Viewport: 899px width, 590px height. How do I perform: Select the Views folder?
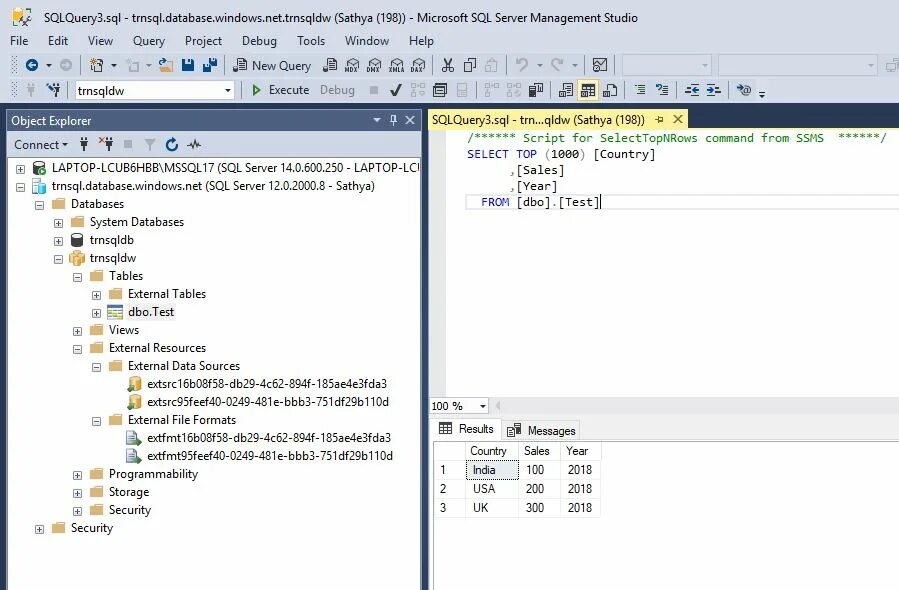point(124,330)
